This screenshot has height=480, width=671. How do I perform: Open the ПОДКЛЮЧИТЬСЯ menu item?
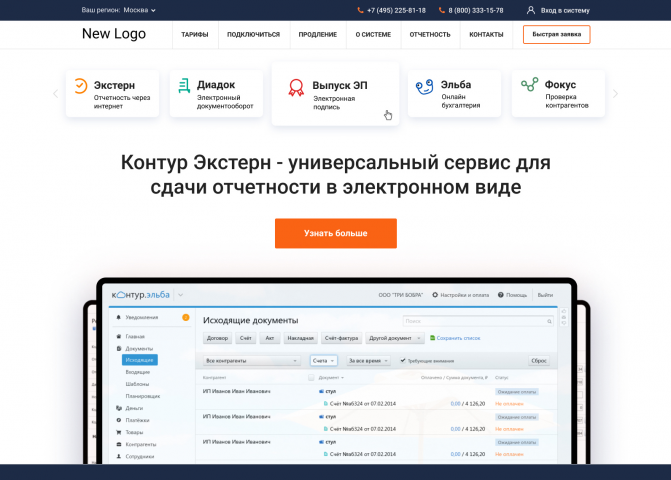tap(253, 35)
